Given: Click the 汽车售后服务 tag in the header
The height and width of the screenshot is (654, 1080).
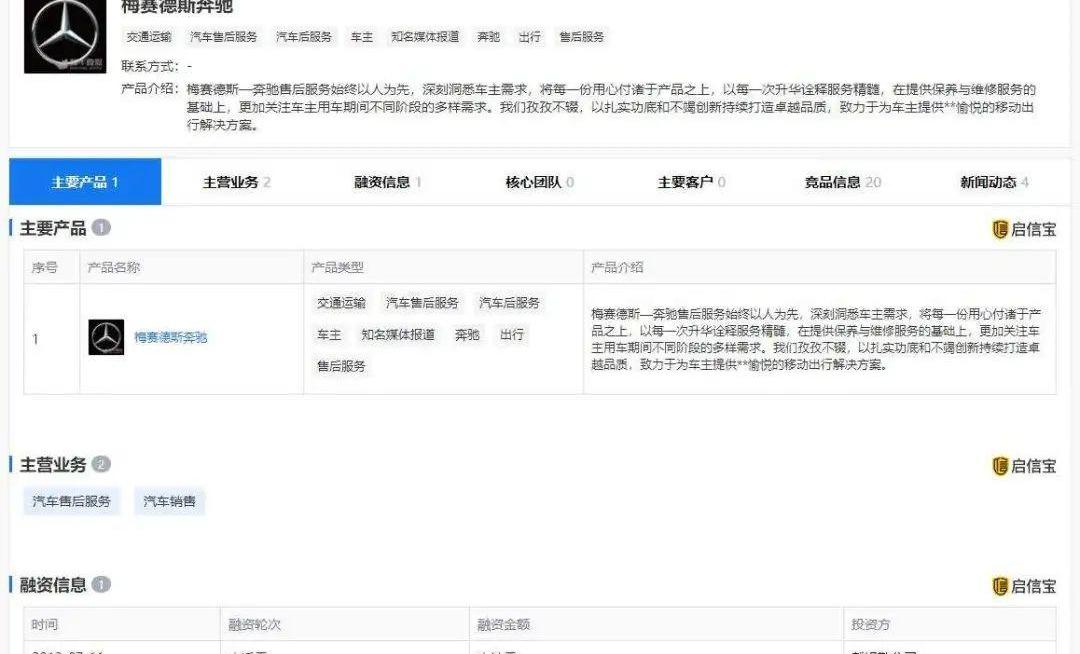Looking at the screenshot, I should coord(224,36).
